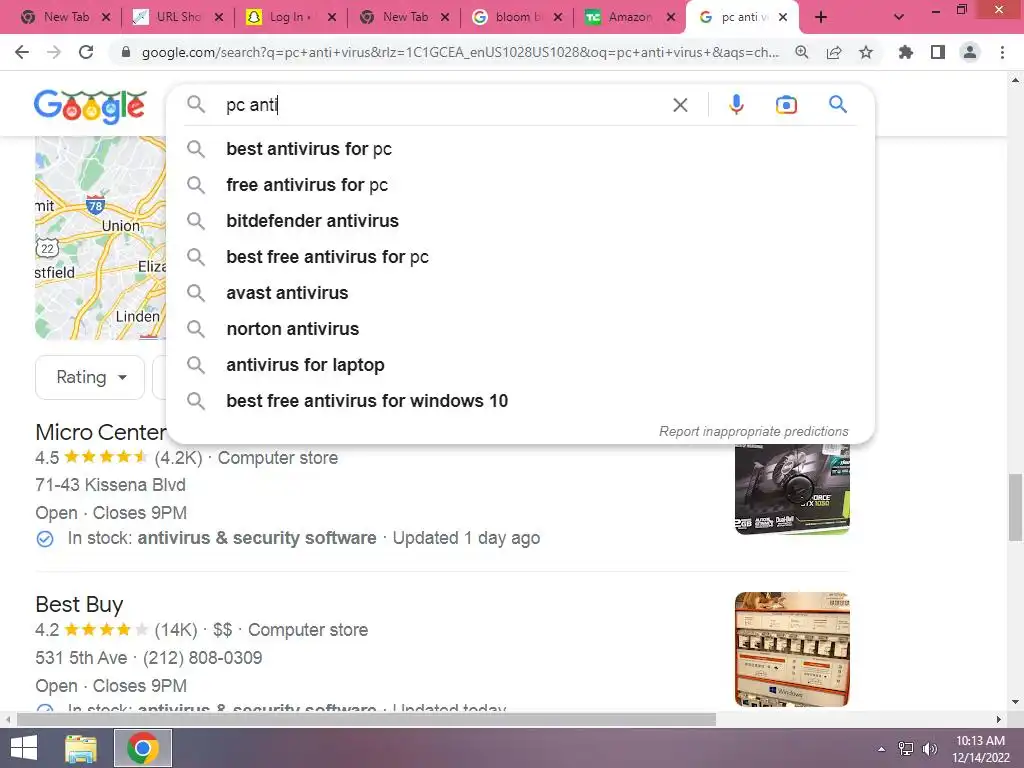1024x768 pixels.
Task: Click the Google holiday logo
Action: [90, 107]
